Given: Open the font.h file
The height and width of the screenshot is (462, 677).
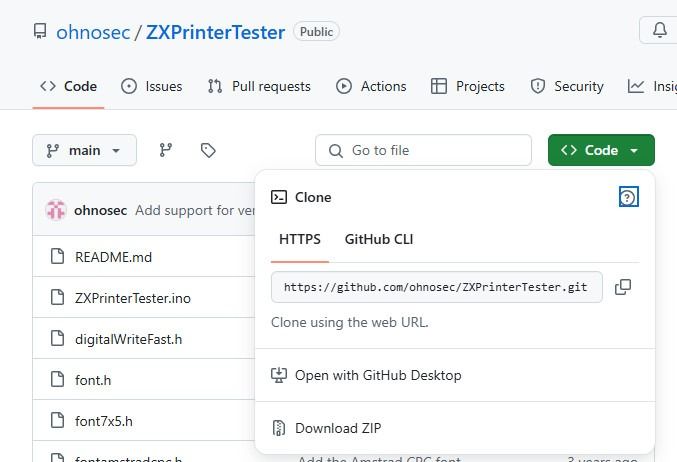Looking at the screenshot, I should [93, 380].
